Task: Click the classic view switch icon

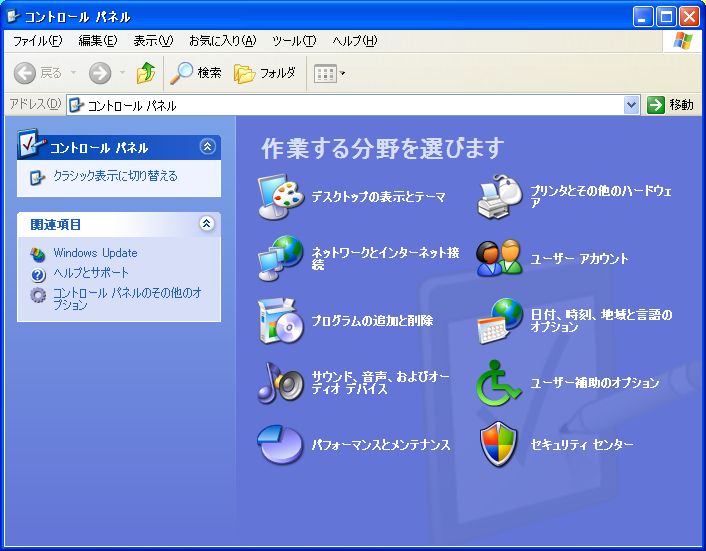Action: coord(37,177)
